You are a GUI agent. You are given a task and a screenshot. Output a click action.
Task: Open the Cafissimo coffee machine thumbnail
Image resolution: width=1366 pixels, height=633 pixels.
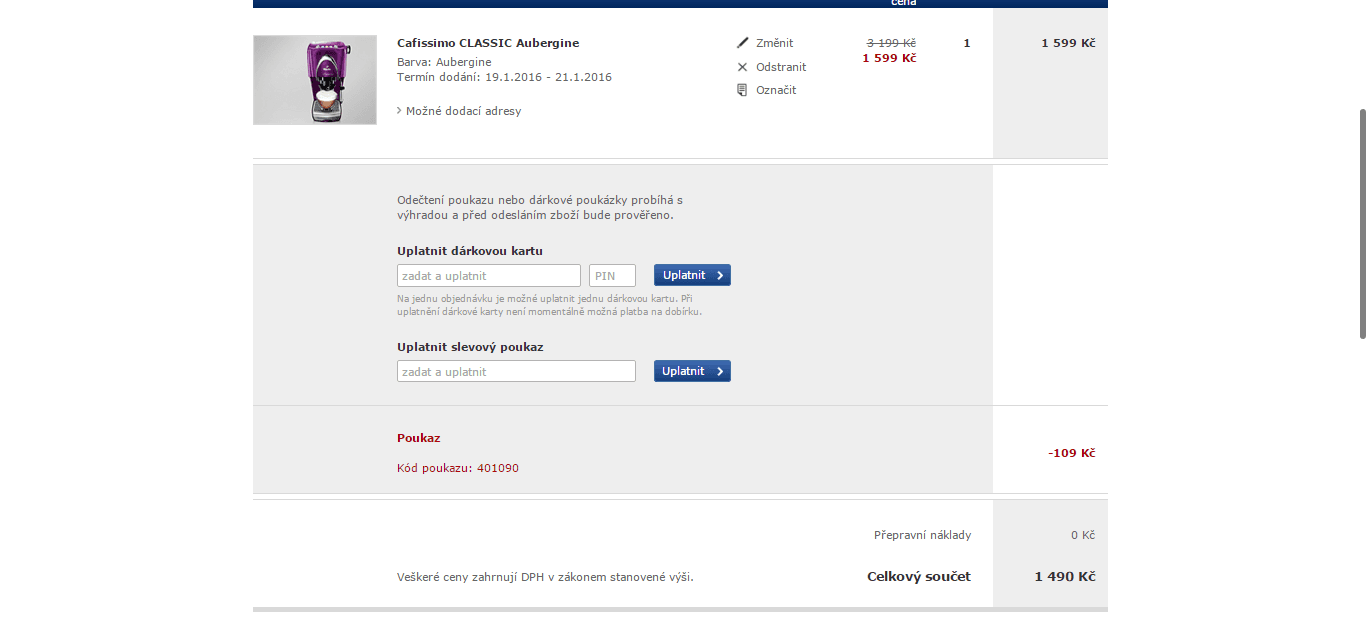tap(315, 80)
